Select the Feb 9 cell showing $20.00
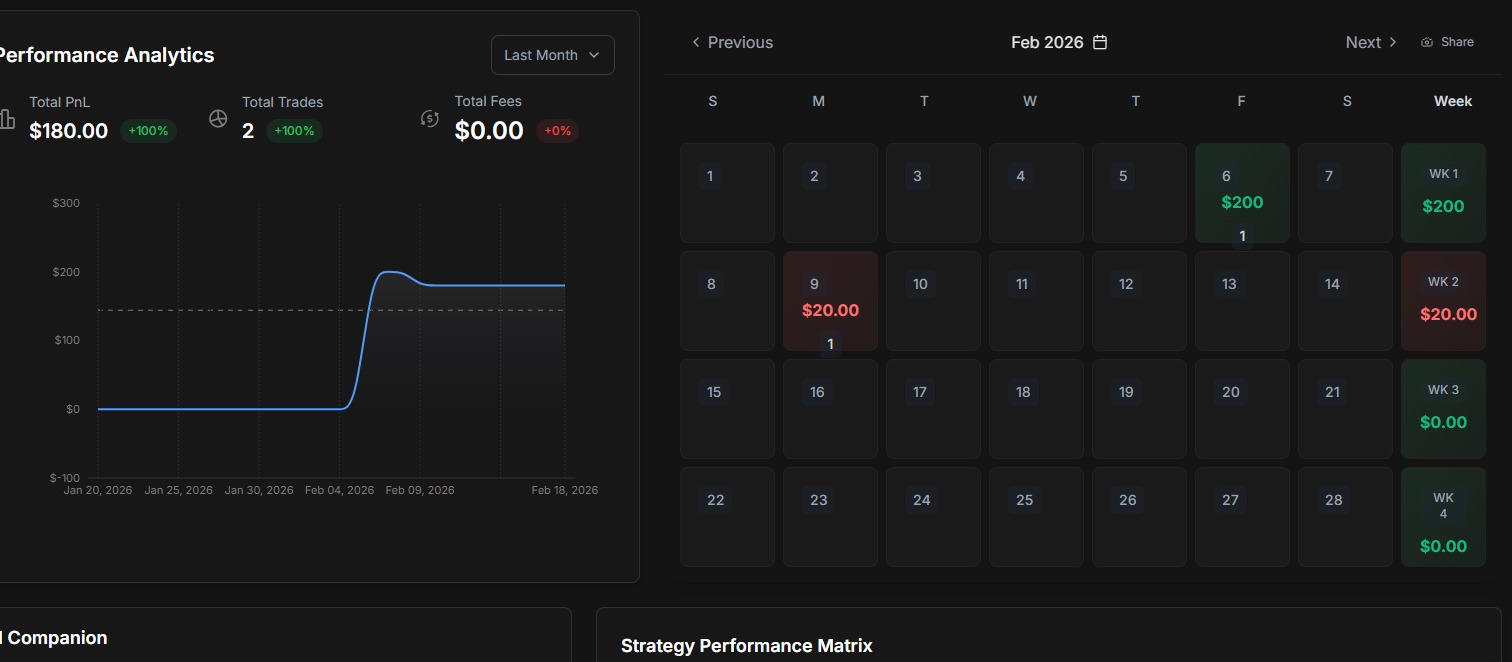The width and height of the screenshot is (1512, 662). click(829, 300)
